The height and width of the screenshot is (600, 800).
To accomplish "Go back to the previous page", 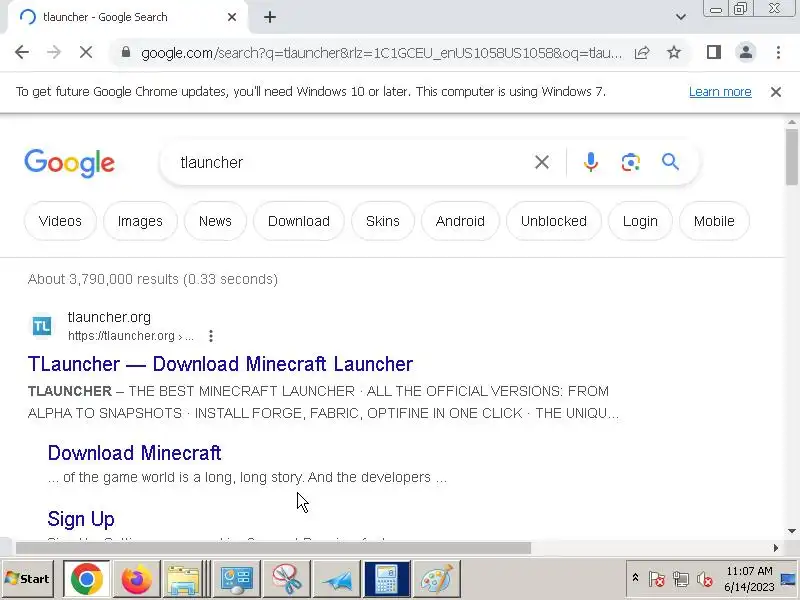I will pyautogui.click(x=22, y=52).
